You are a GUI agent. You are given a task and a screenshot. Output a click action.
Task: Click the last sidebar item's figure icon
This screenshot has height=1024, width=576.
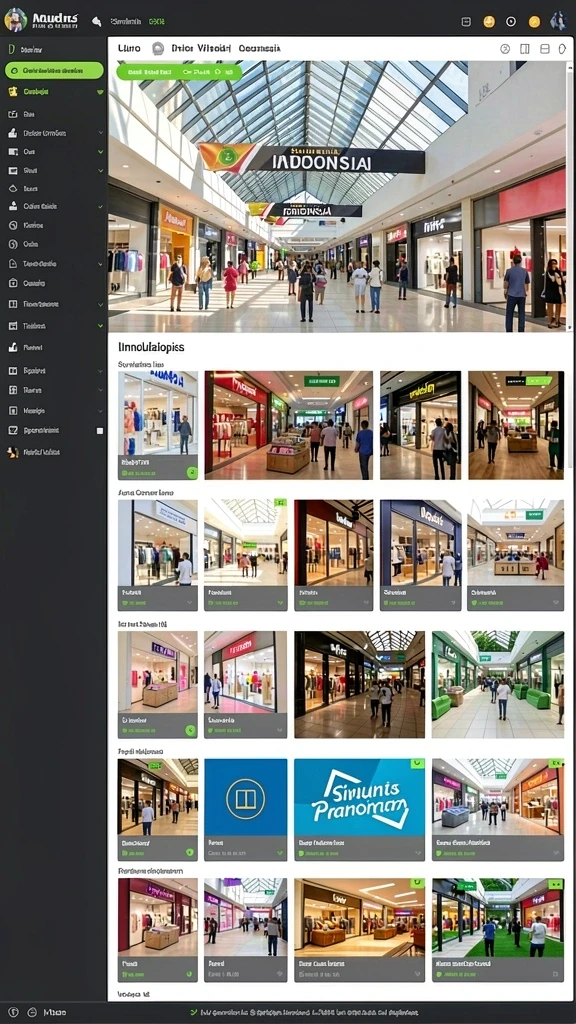[12, 452]
